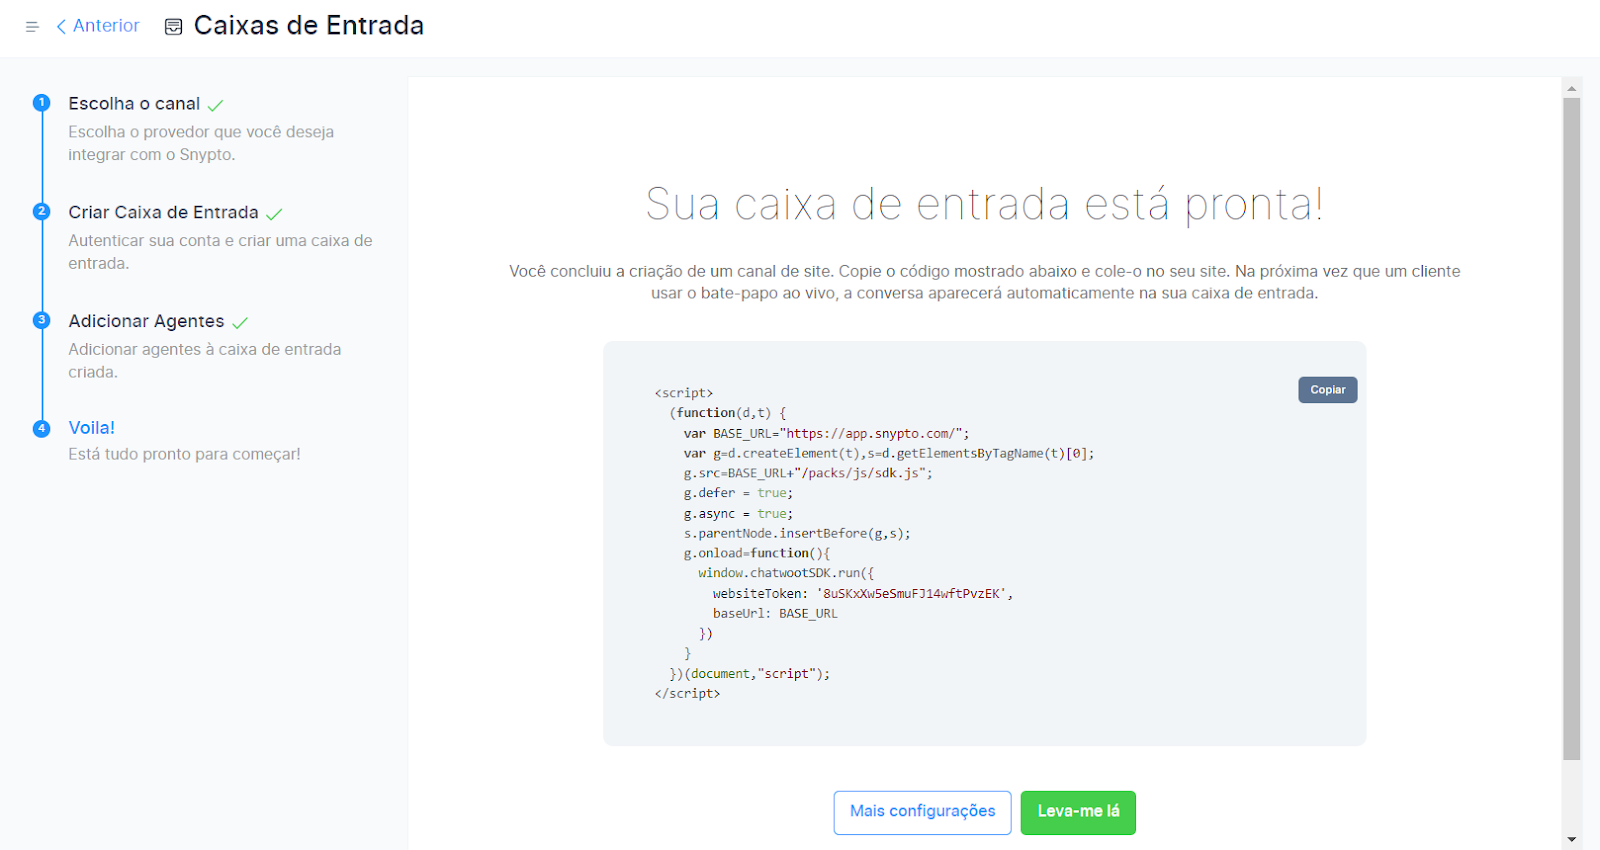Click the Criar Caixa de Entrada step title

click(x=163, y=212)
